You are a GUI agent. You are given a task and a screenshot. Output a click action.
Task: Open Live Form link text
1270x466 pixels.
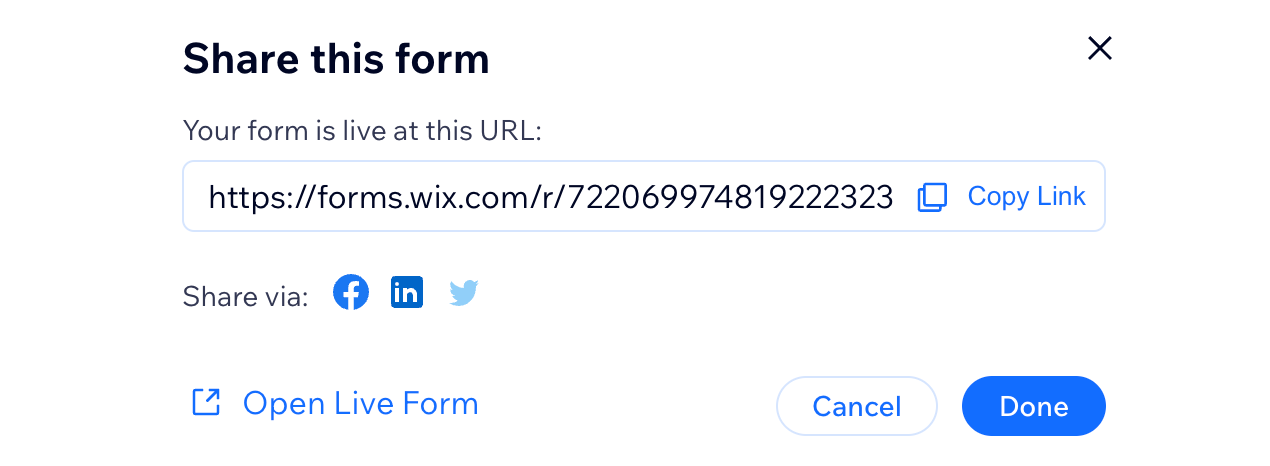(x=360, y=404)
